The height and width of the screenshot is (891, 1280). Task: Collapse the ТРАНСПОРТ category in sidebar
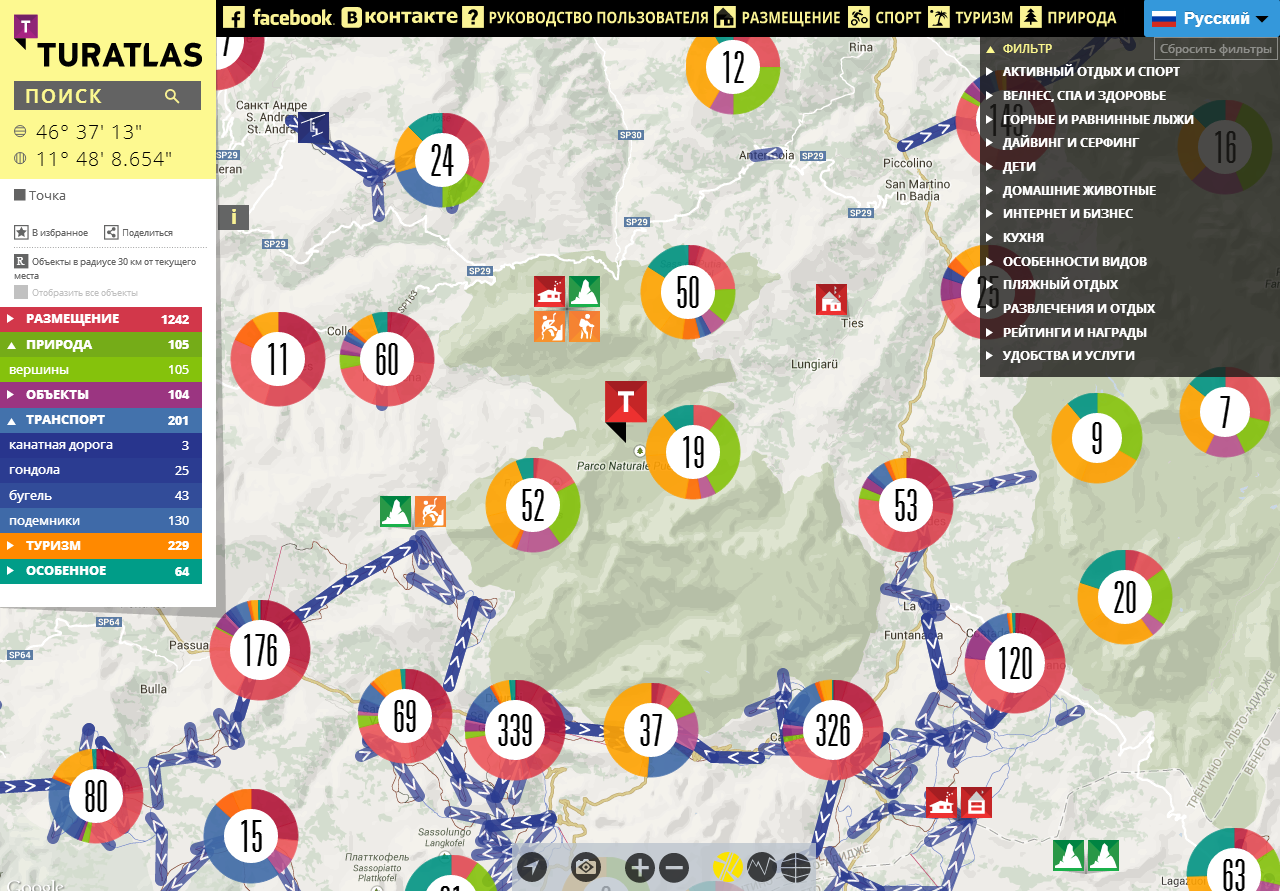click(x=101, y=420)
